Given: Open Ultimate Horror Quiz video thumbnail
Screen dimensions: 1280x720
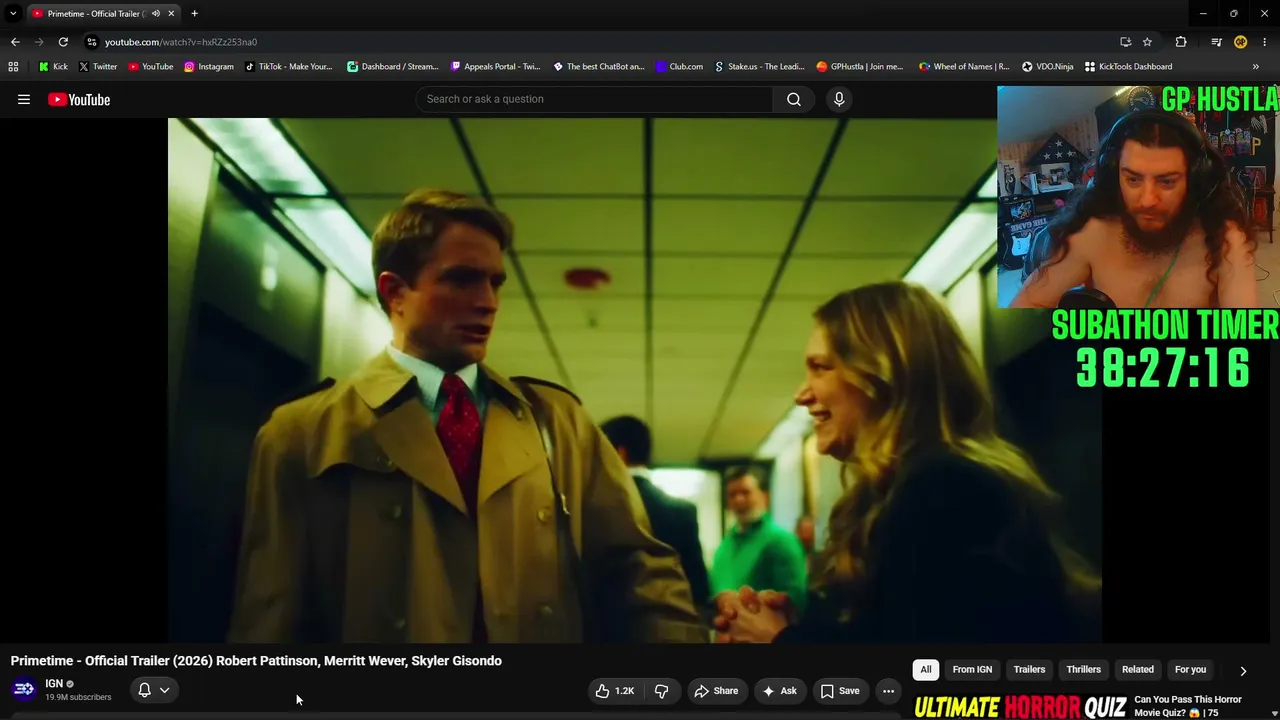Looking at the screenshot, I should tap(1021, 706).
